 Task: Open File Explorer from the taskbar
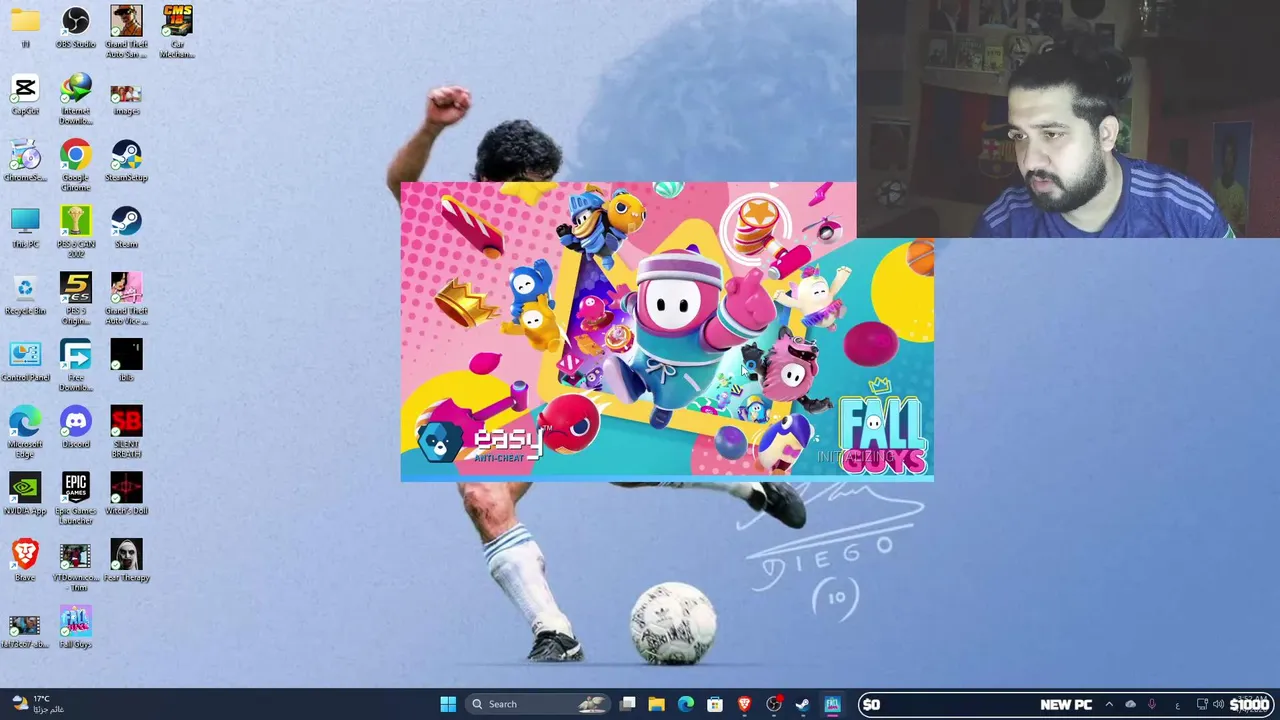tap(656, 704)
